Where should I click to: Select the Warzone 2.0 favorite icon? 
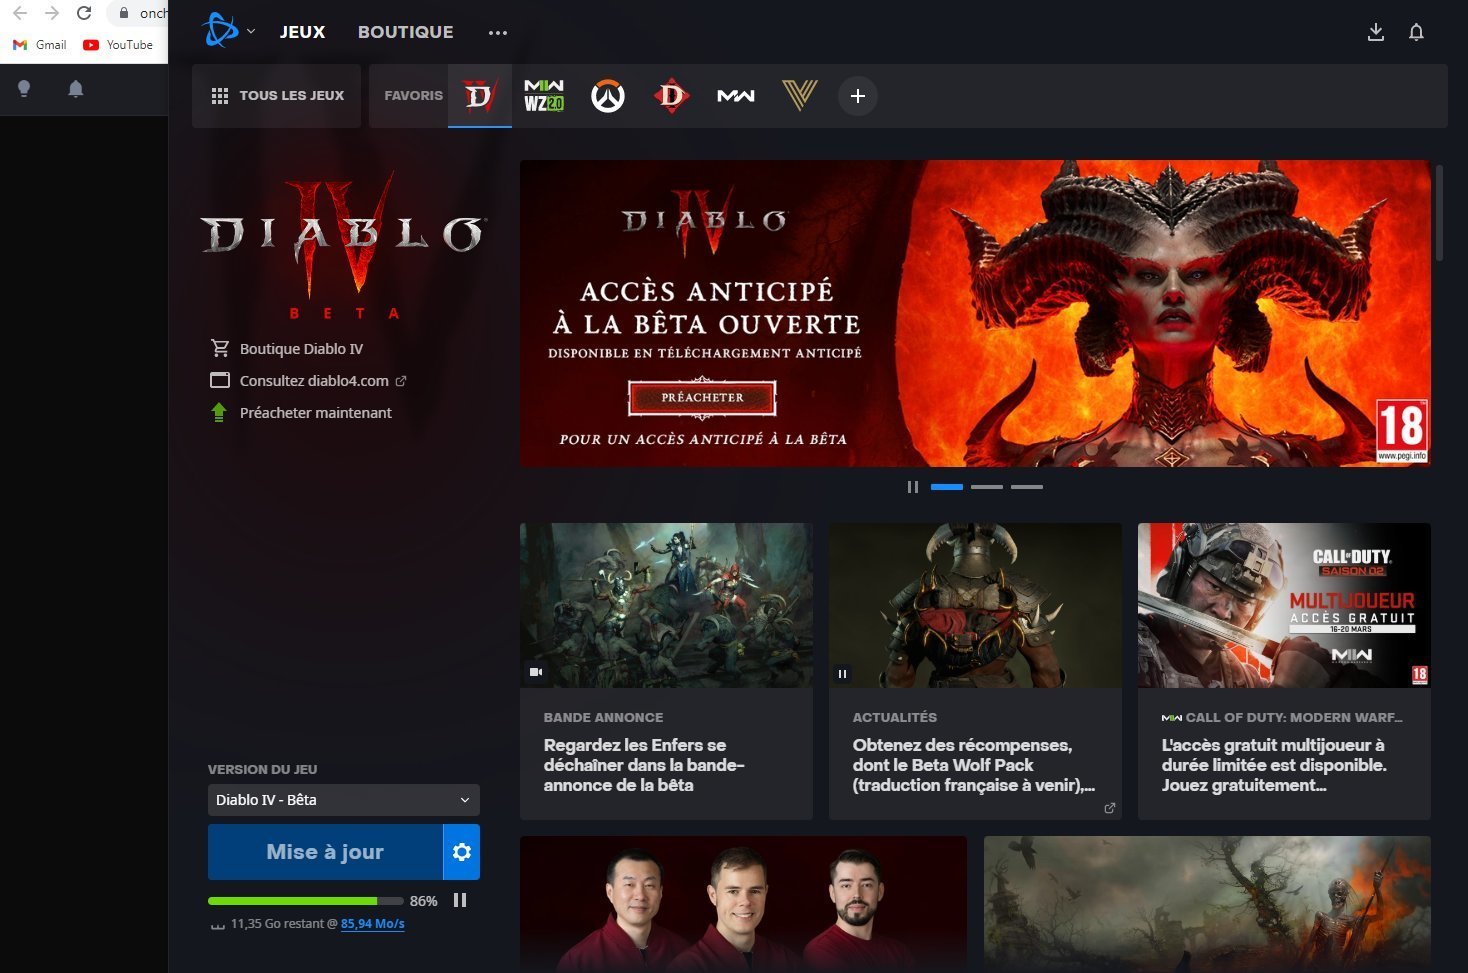point(544,96)
